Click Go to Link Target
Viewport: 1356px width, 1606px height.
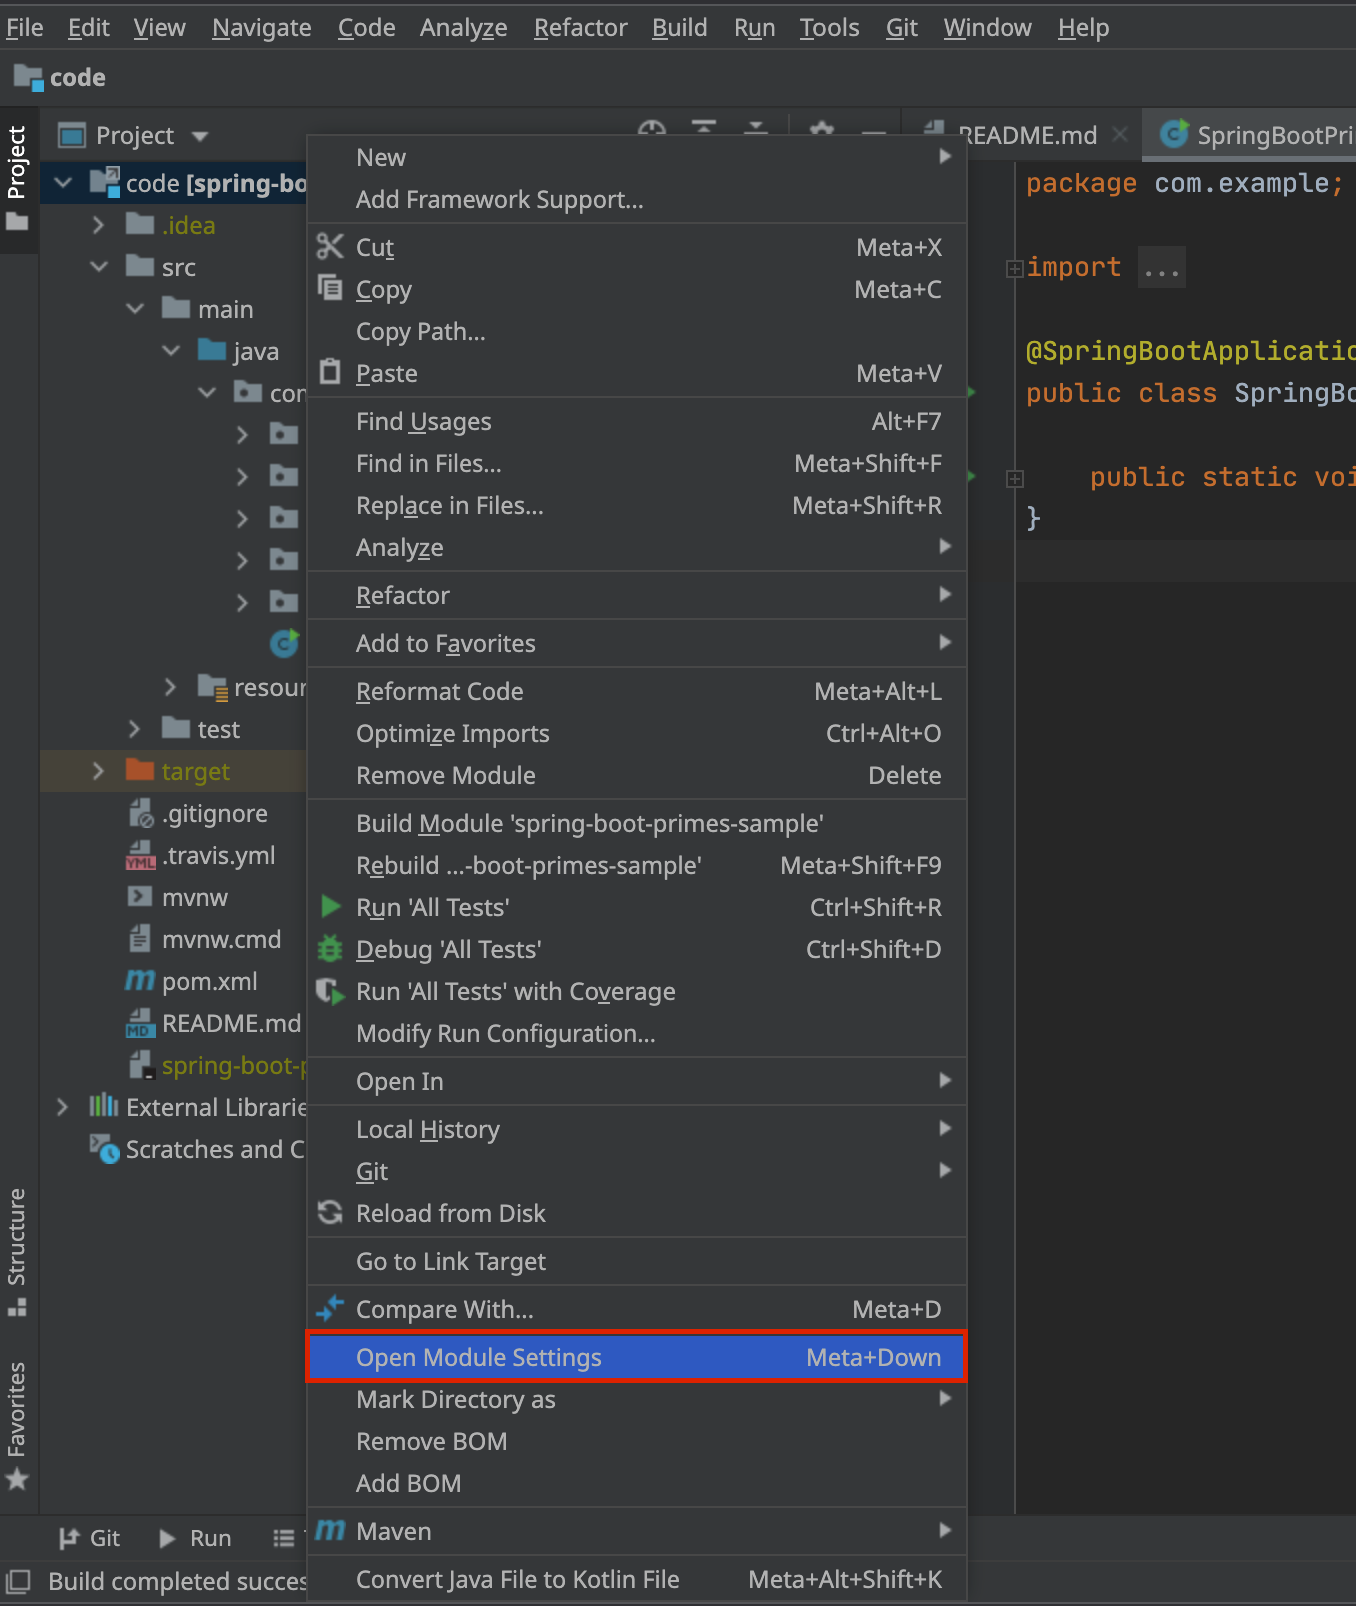click(x=636, y=1261)
